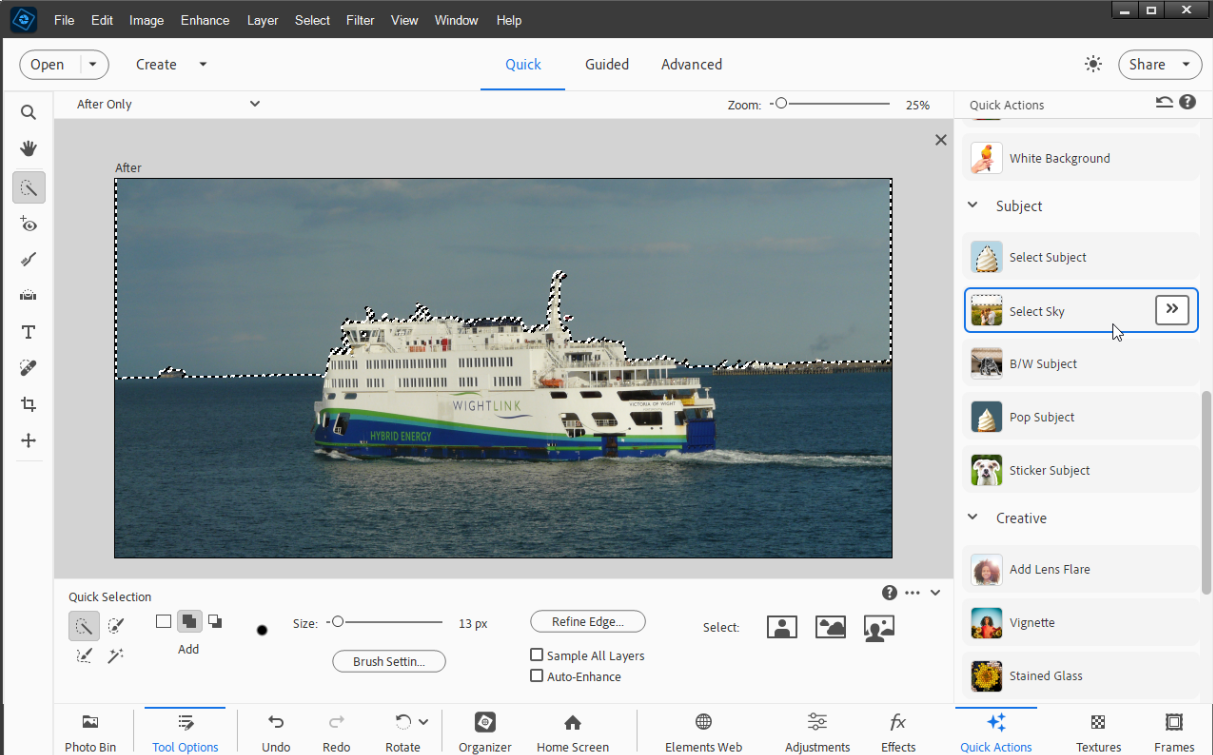This screenshot has height=755, width=1213.
Task: Select the Type tool
Action: click(x=28, y=331)
